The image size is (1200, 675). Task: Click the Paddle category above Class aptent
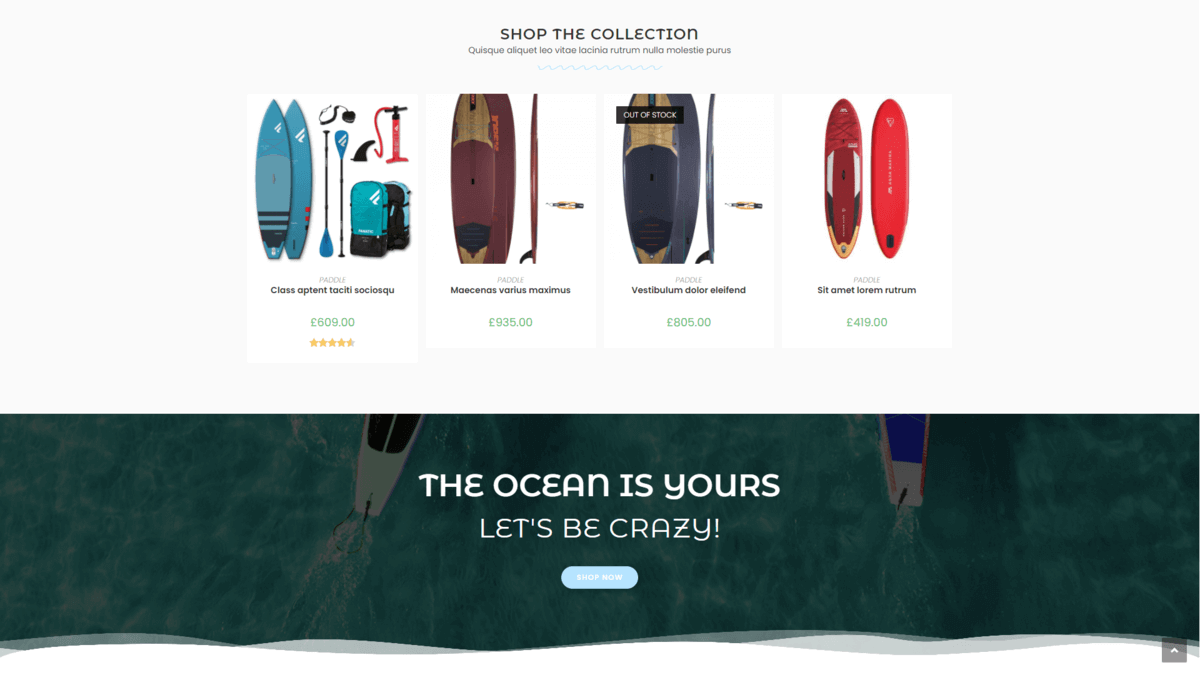tap(332, 280)
